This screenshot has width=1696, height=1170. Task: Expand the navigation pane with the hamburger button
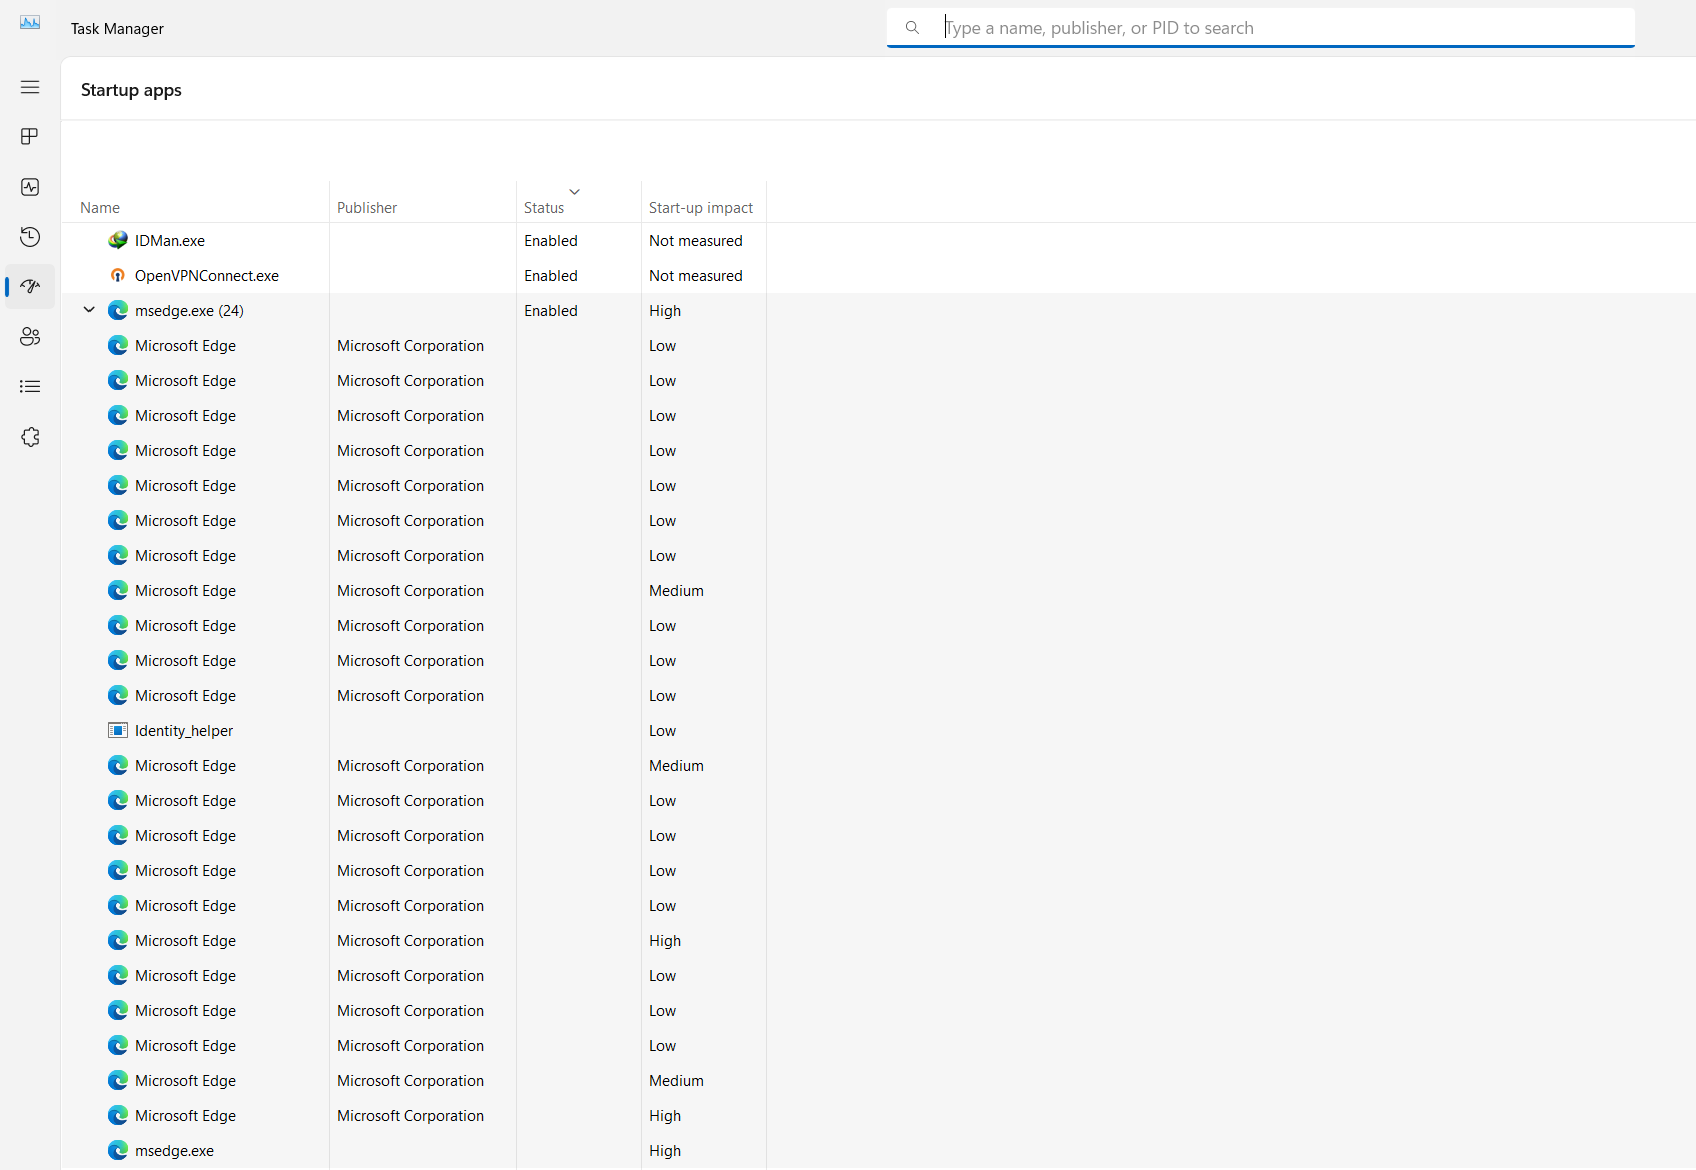pyautogui.click(x=30, y=87)
